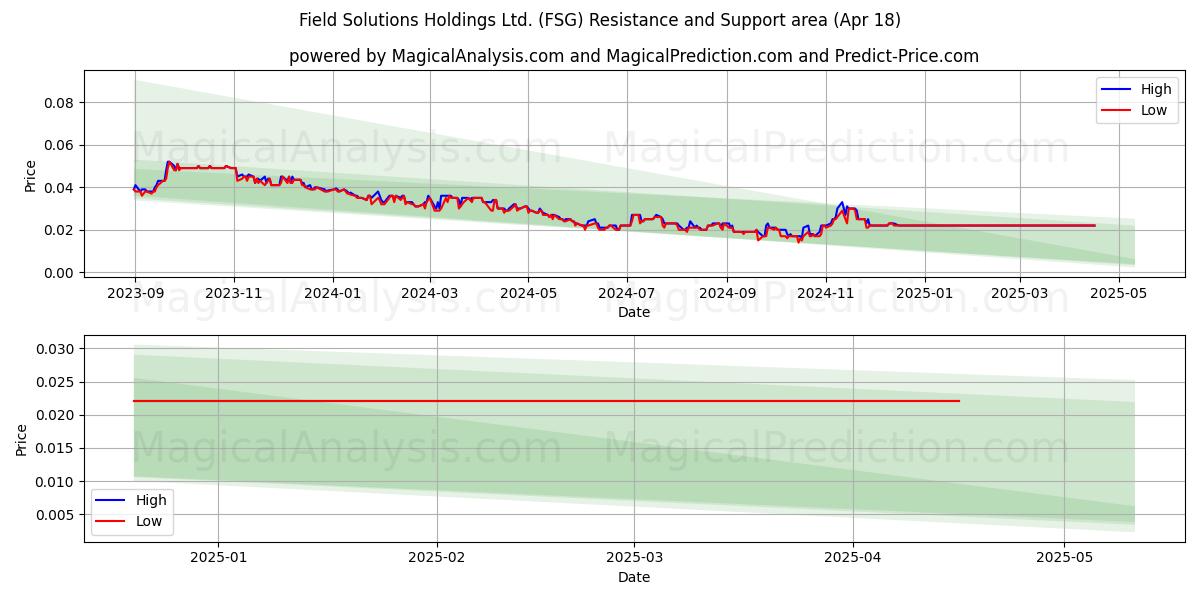Click 'High' in the bottom chart legend
The width and height of the screenshot is (1200, 600).
pyautogui.click(x=152, y=500)
